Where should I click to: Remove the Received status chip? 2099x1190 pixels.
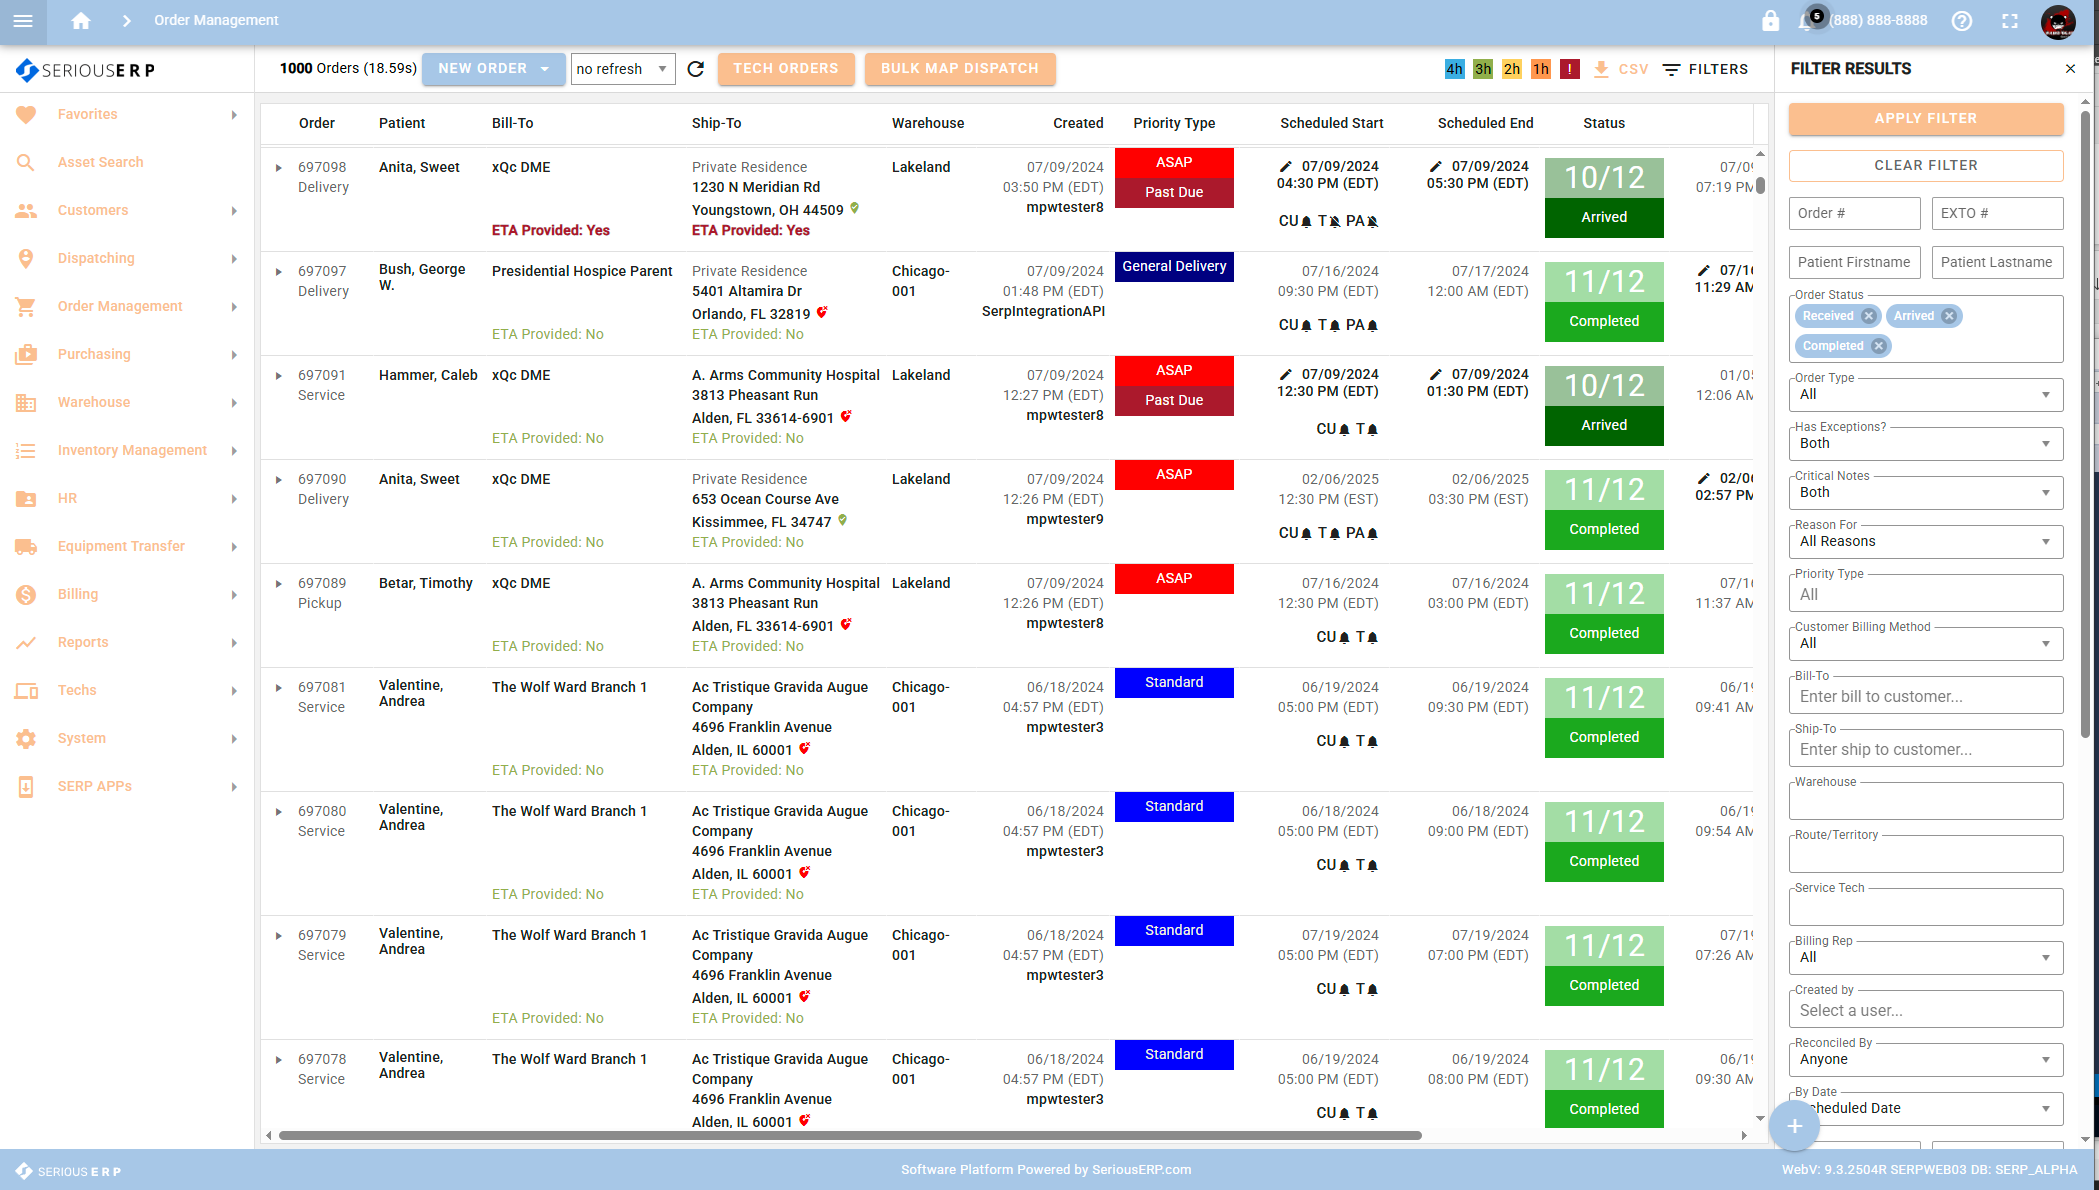[x=1868, y=316]
